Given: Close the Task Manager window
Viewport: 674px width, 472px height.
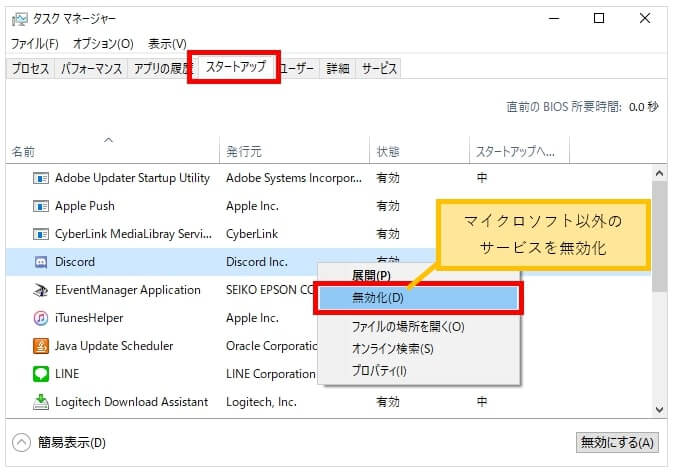Looking at the screenshot, I should point(645,18).
